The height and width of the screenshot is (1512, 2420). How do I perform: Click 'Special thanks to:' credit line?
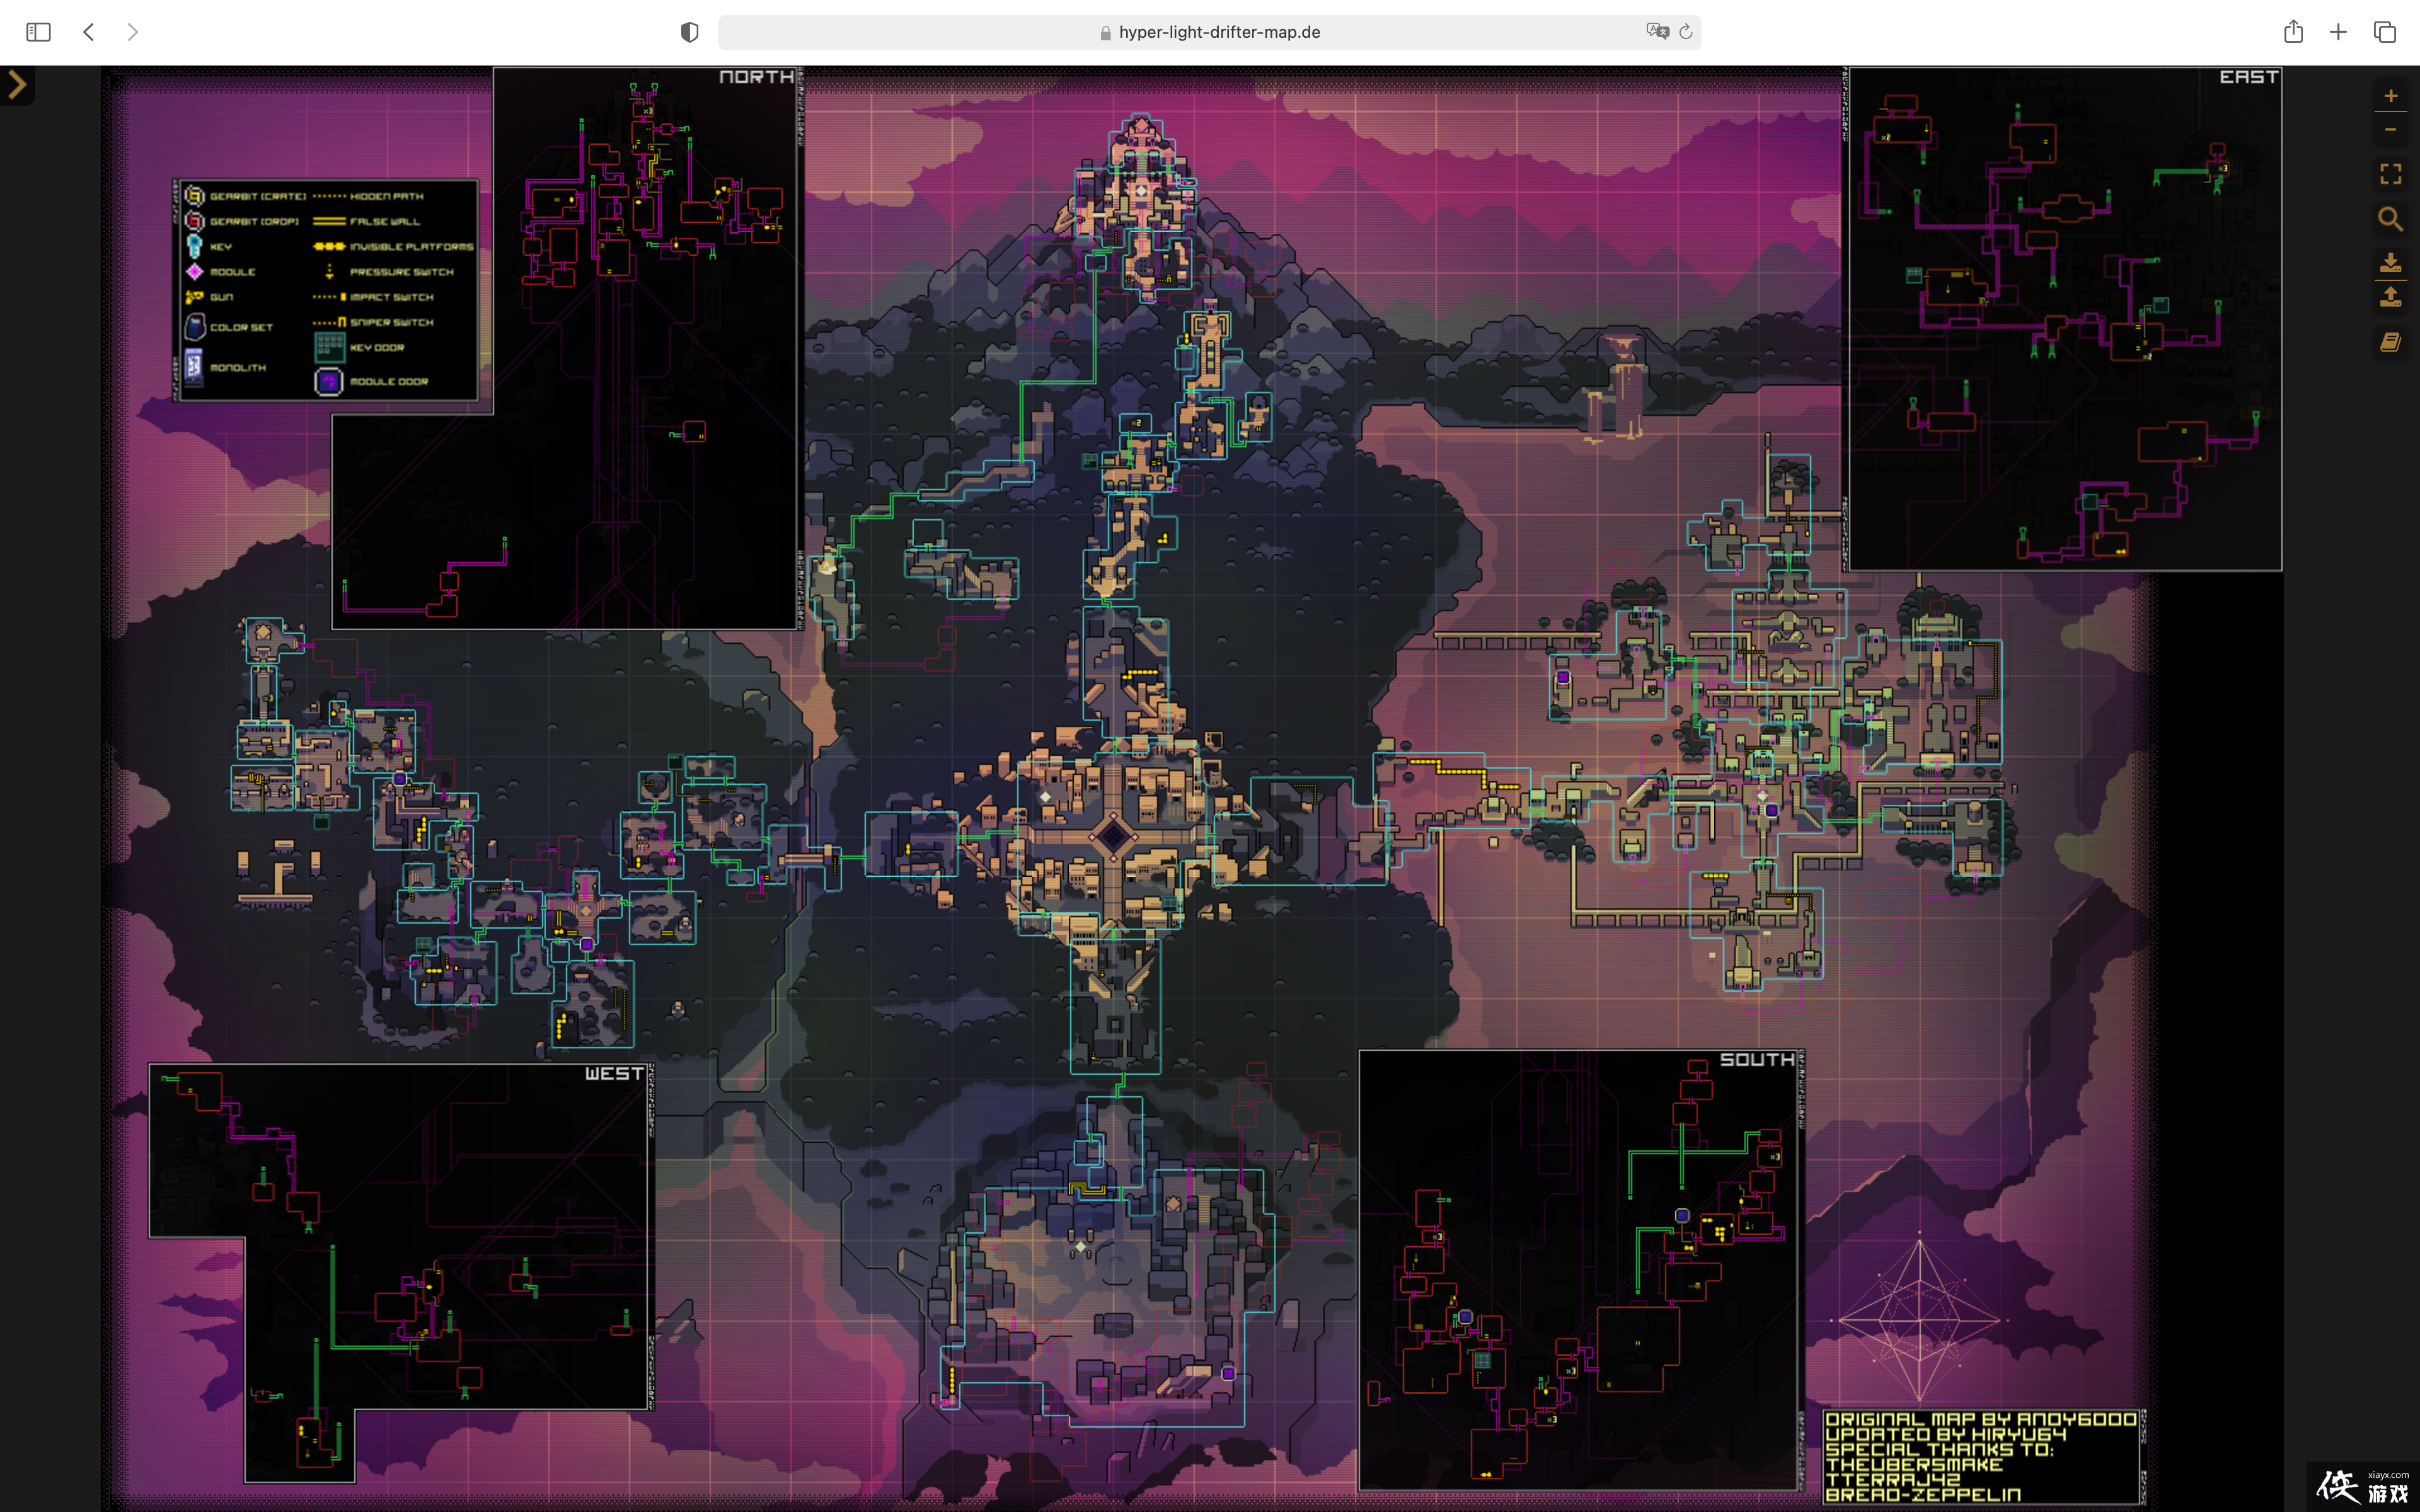pyautogui.click(x=1939, y=1449)
